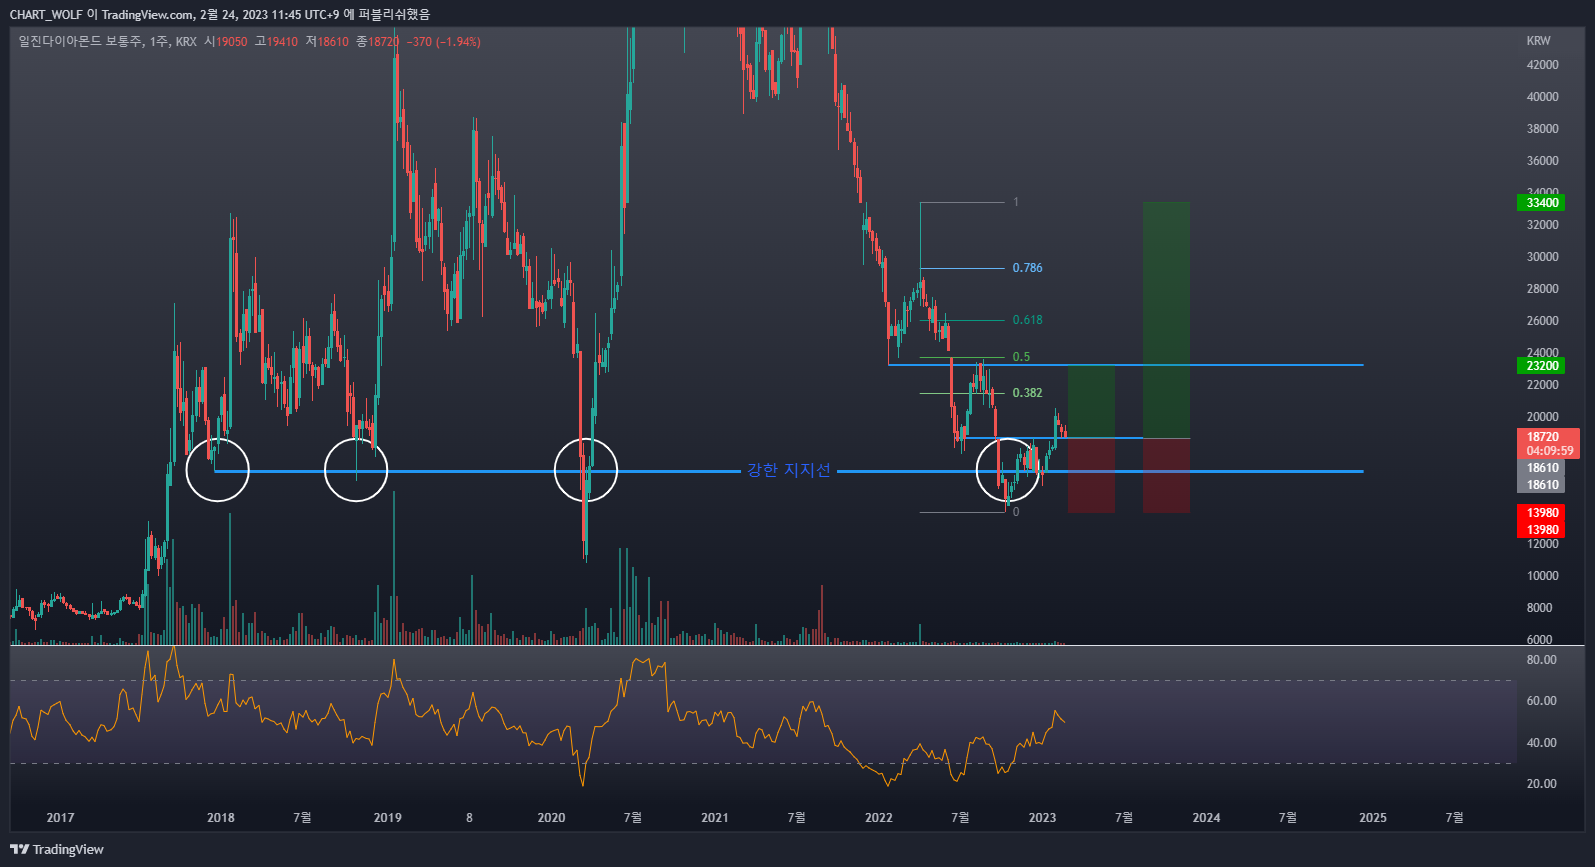
Task: Click the 80.00 RSI scale value
Action: pos(1541,660)
